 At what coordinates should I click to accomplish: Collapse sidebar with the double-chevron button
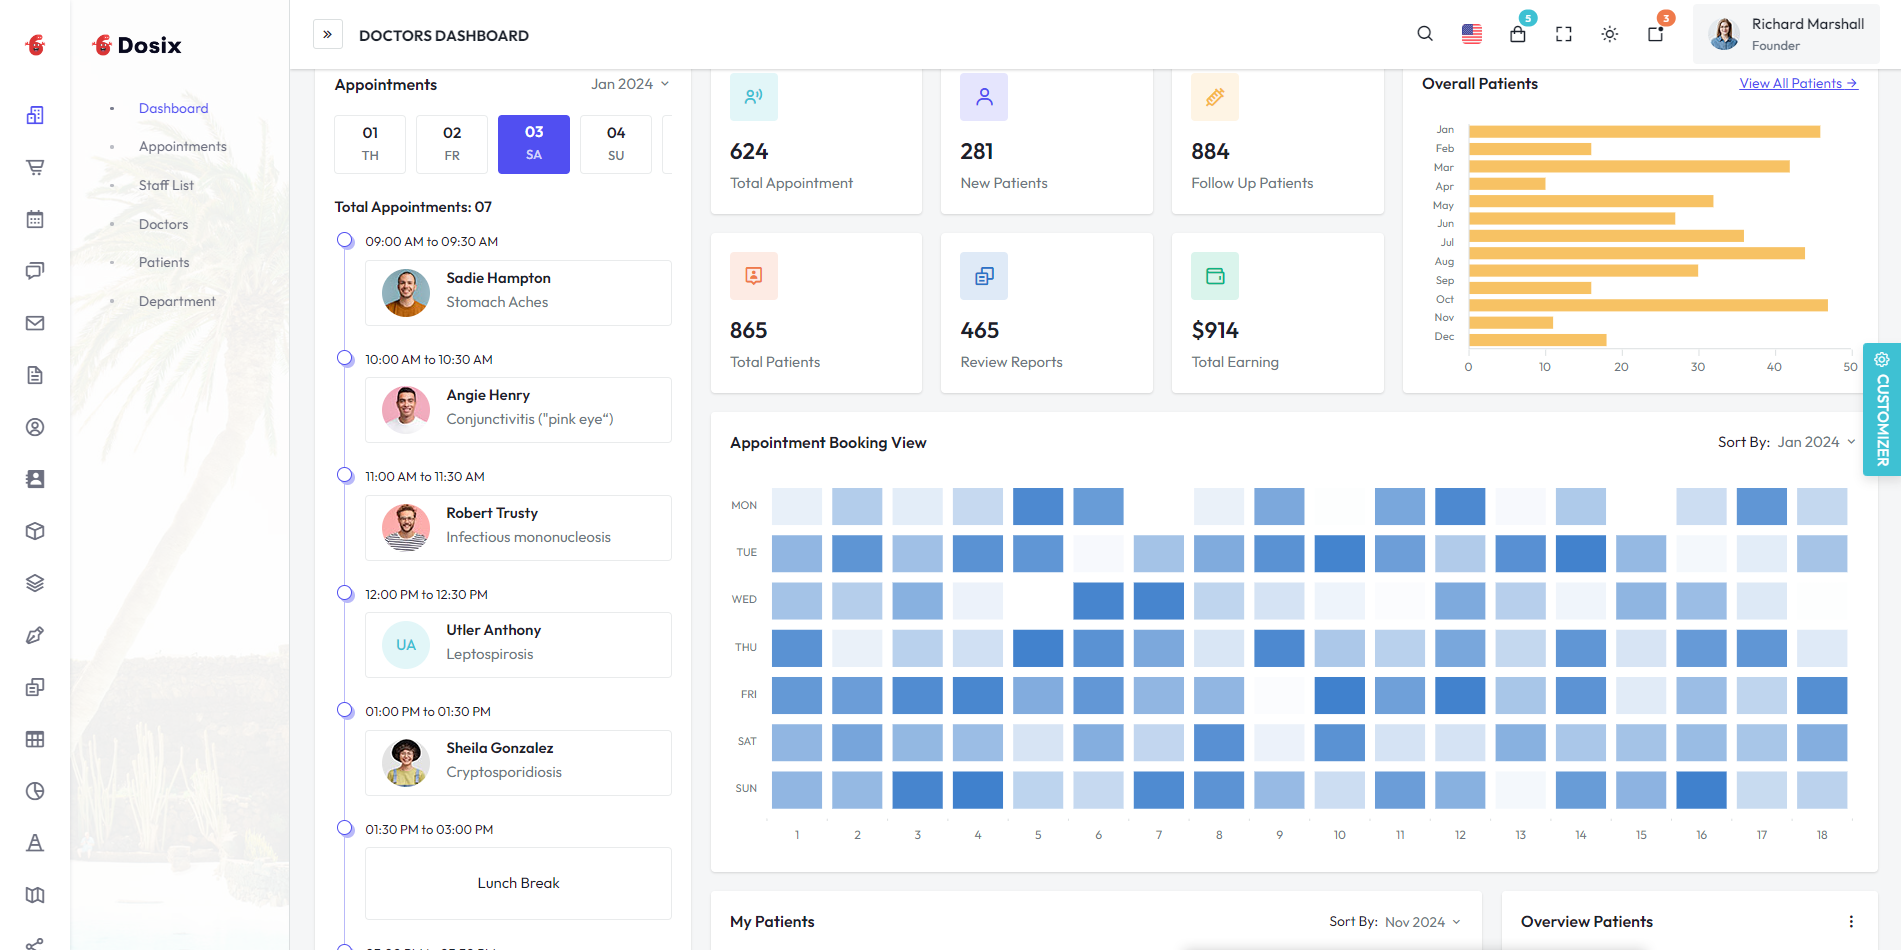[x=328, y=35]
